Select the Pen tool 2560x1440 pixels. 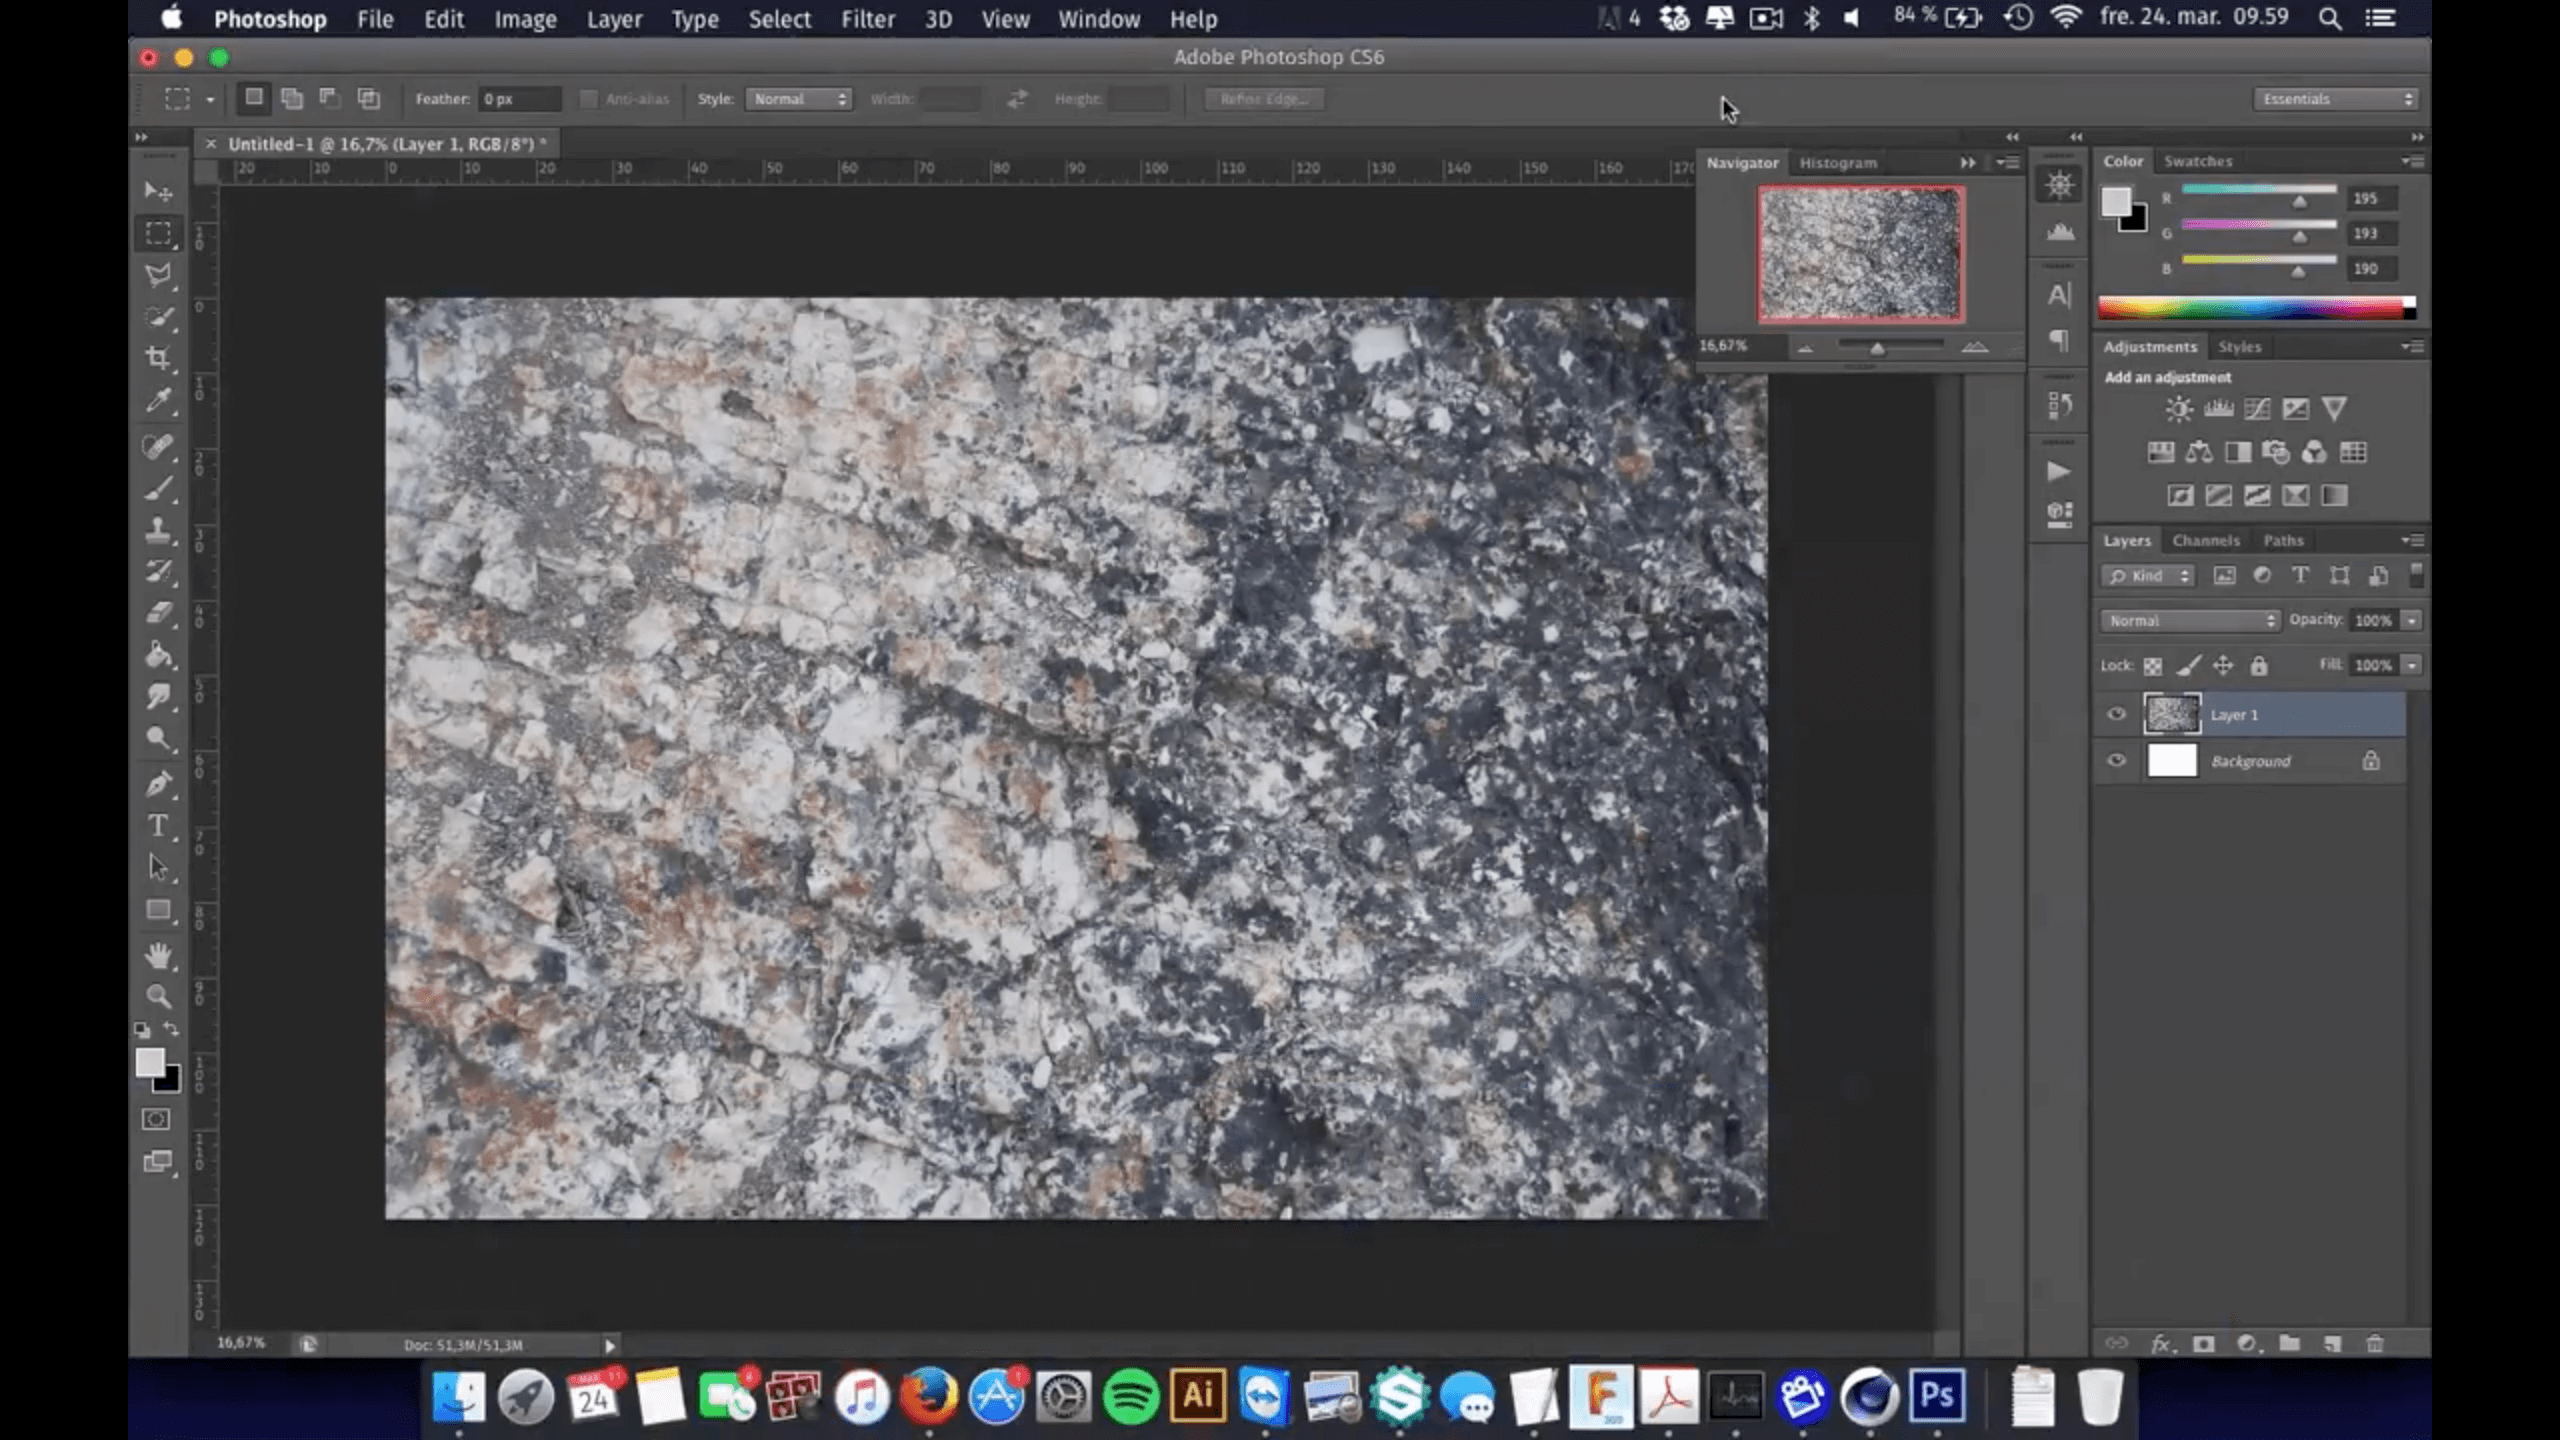click(158, 783)
